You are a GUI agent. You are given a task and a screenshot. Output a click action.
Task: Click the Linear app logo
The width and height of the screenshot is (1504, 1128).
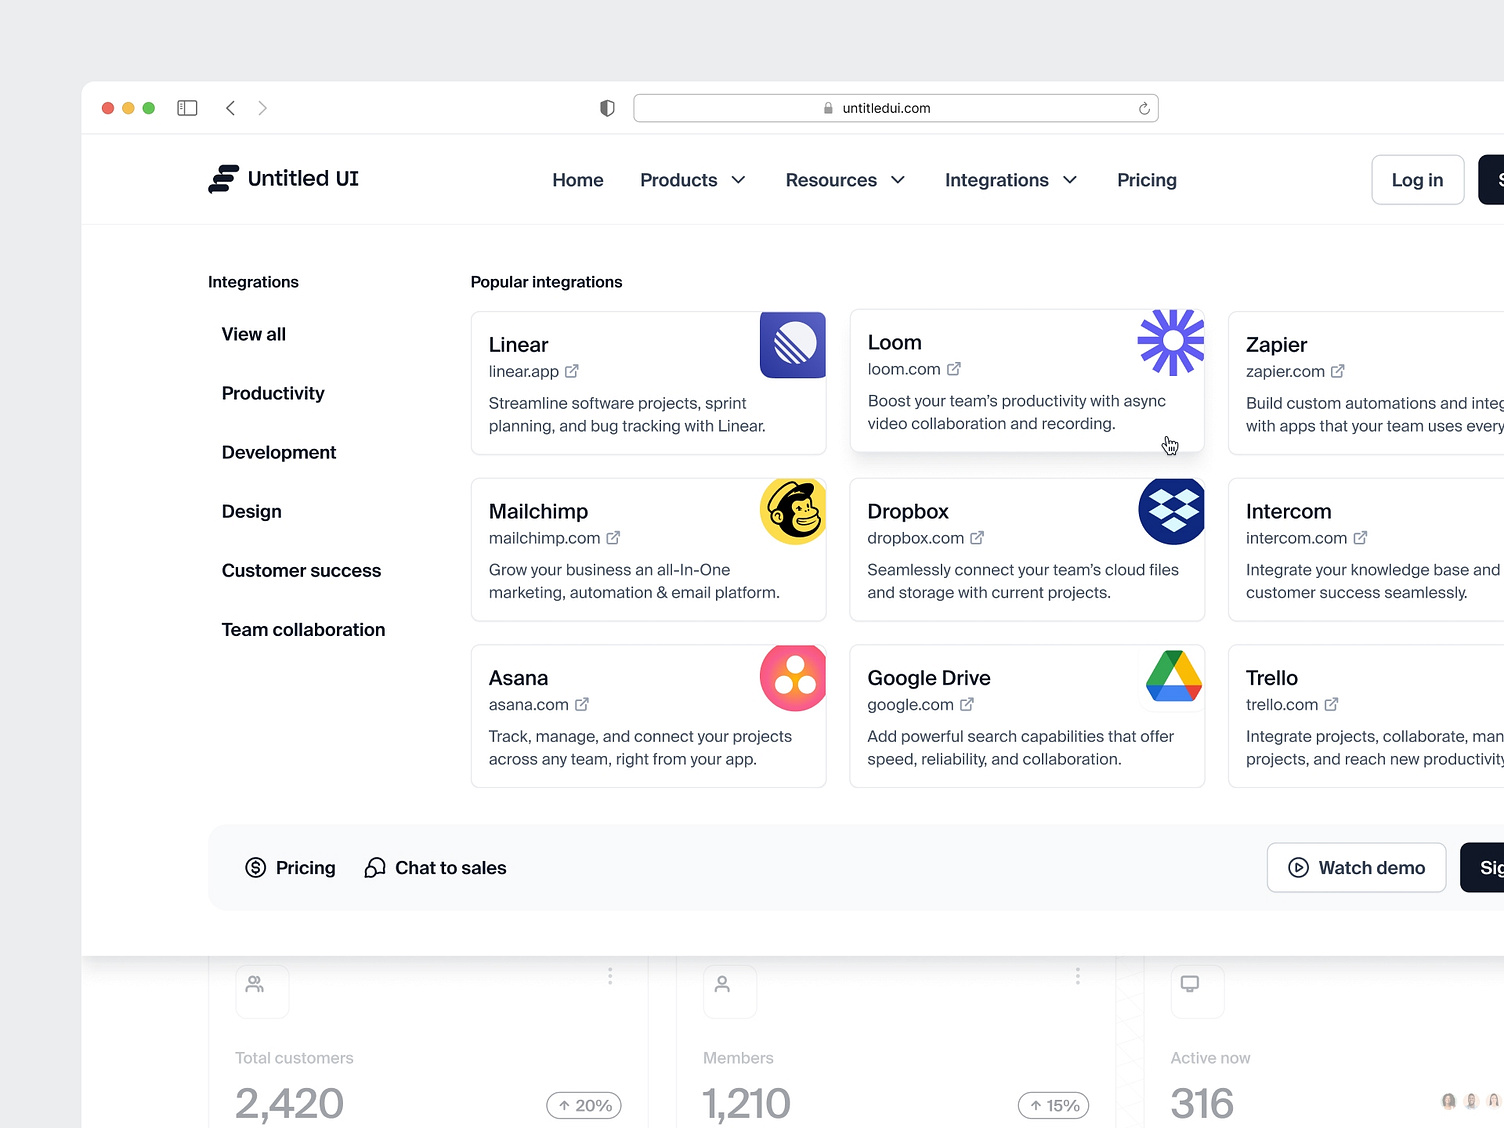[x=793, y=345]
